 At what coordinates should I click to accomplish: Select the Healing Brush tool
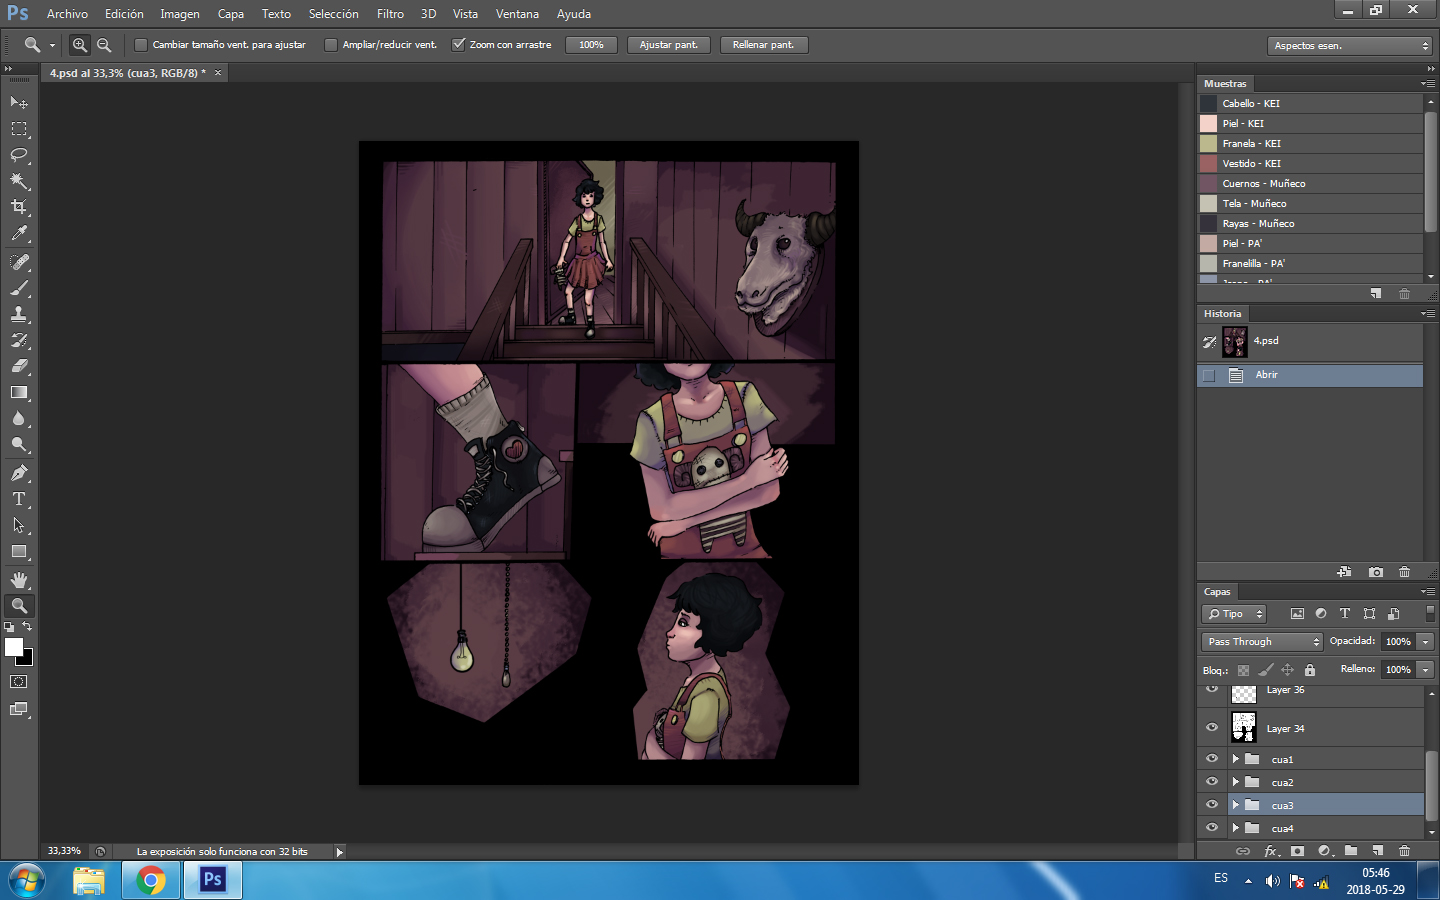[19, 262]
